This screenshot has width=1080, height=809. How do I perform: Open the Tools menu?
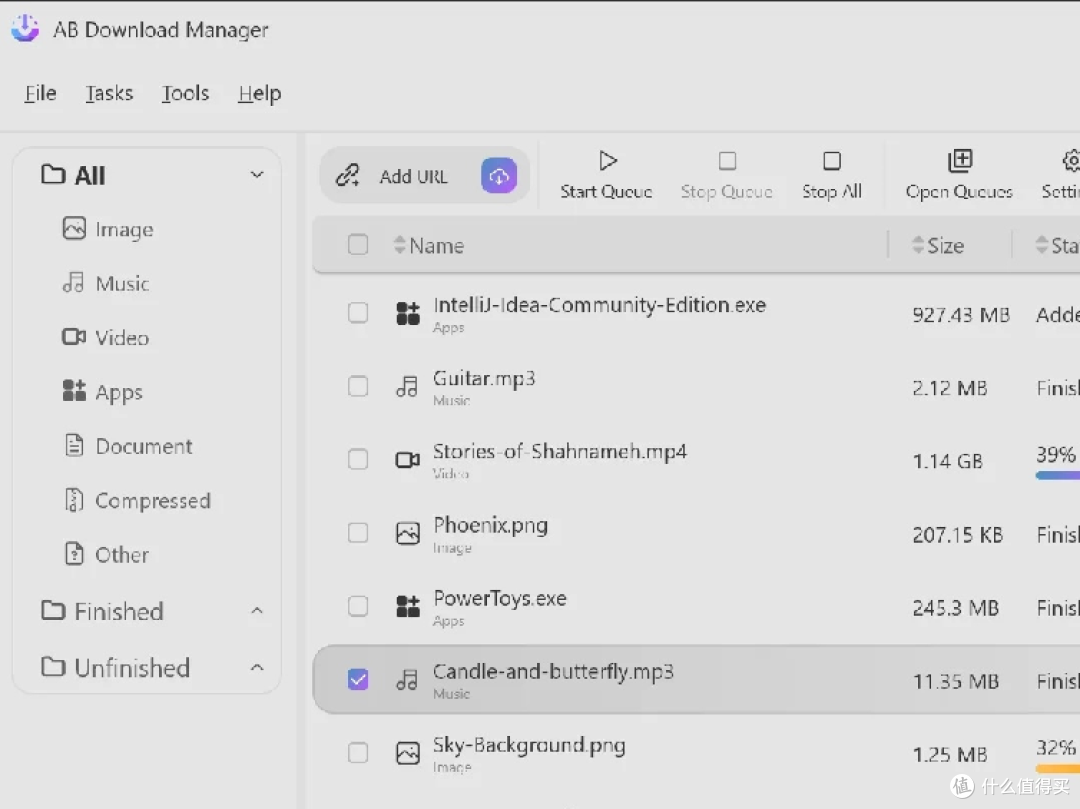[185, 93]
